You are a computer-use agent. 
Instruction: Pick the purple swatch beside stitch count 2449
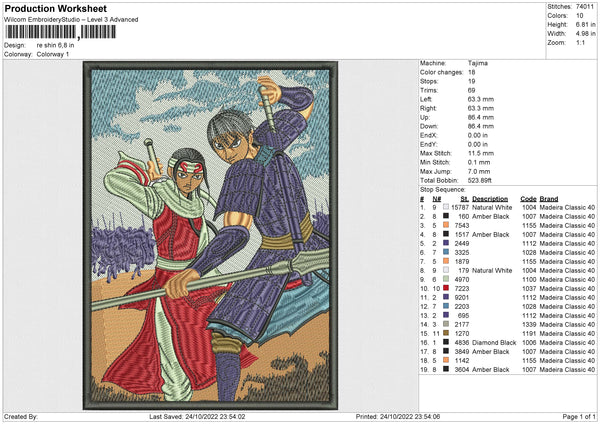click(446, 243)
